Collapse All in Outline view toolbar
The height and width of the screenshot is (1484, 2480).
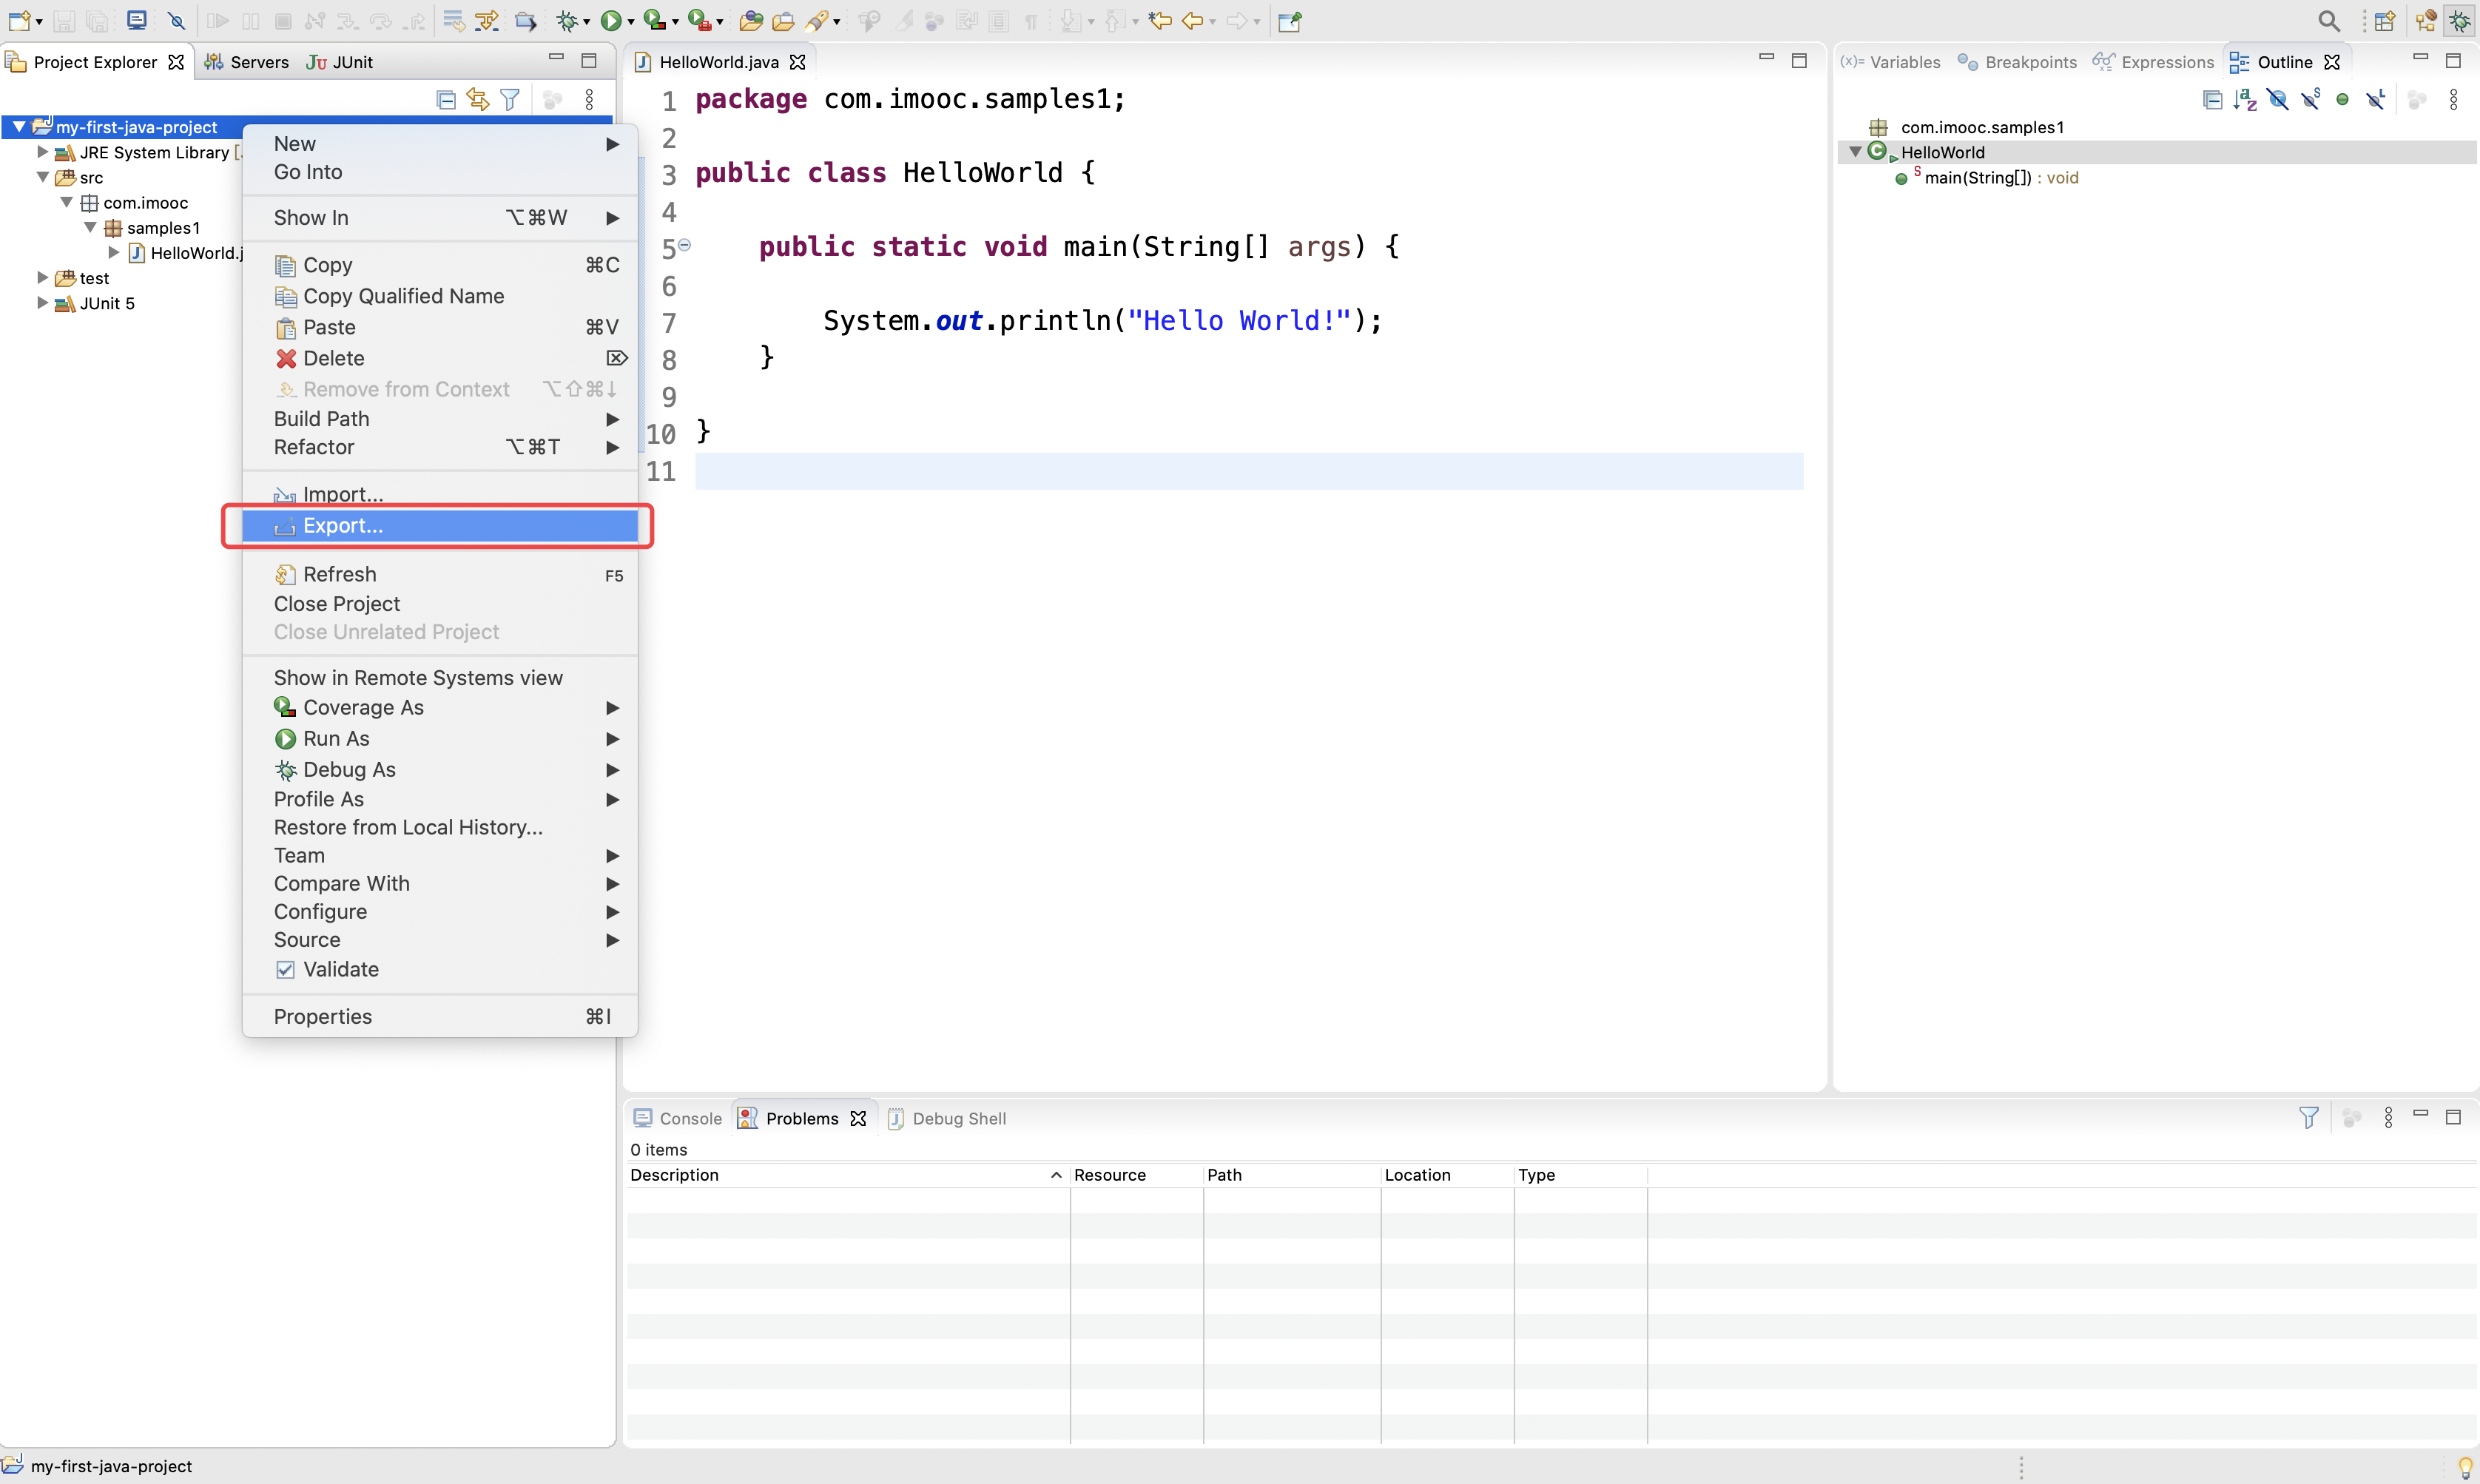[2212, 99]
